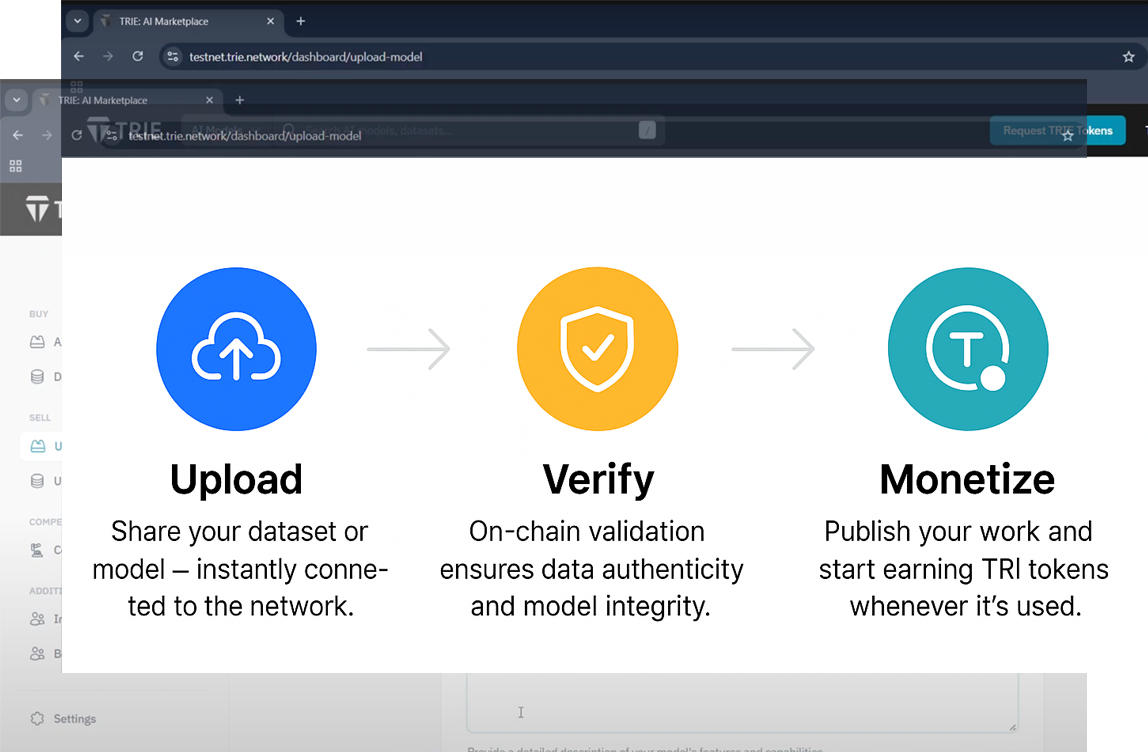This screenshot has height=752, width=1148.
Task: Open site information icon in topmost address bar
Action: (x=173, y=57)
